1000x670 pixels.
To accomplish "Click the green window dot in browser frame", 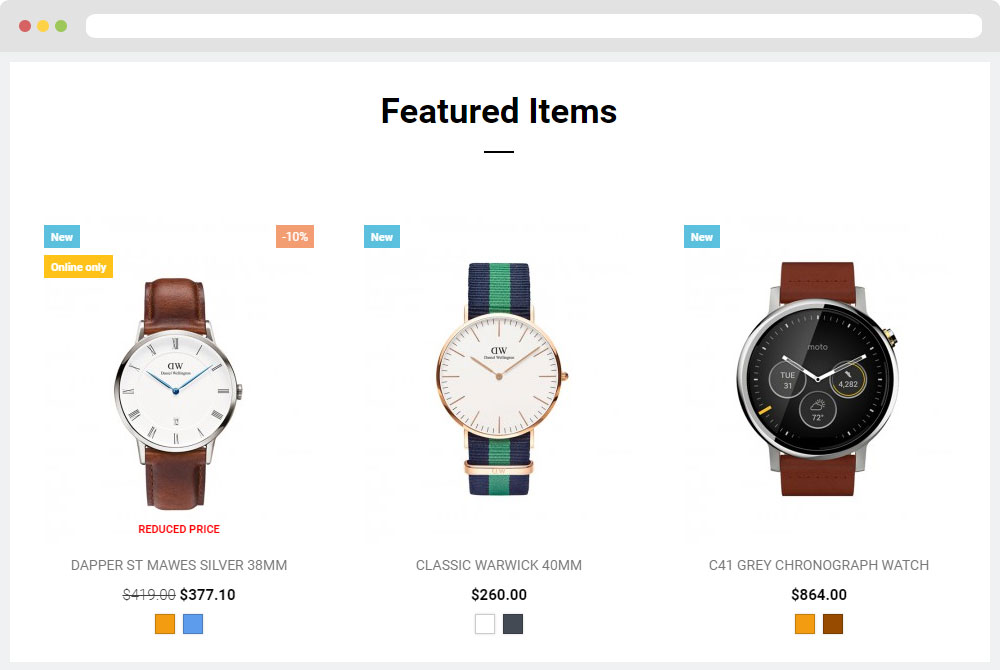I will [x=61, y=26].
